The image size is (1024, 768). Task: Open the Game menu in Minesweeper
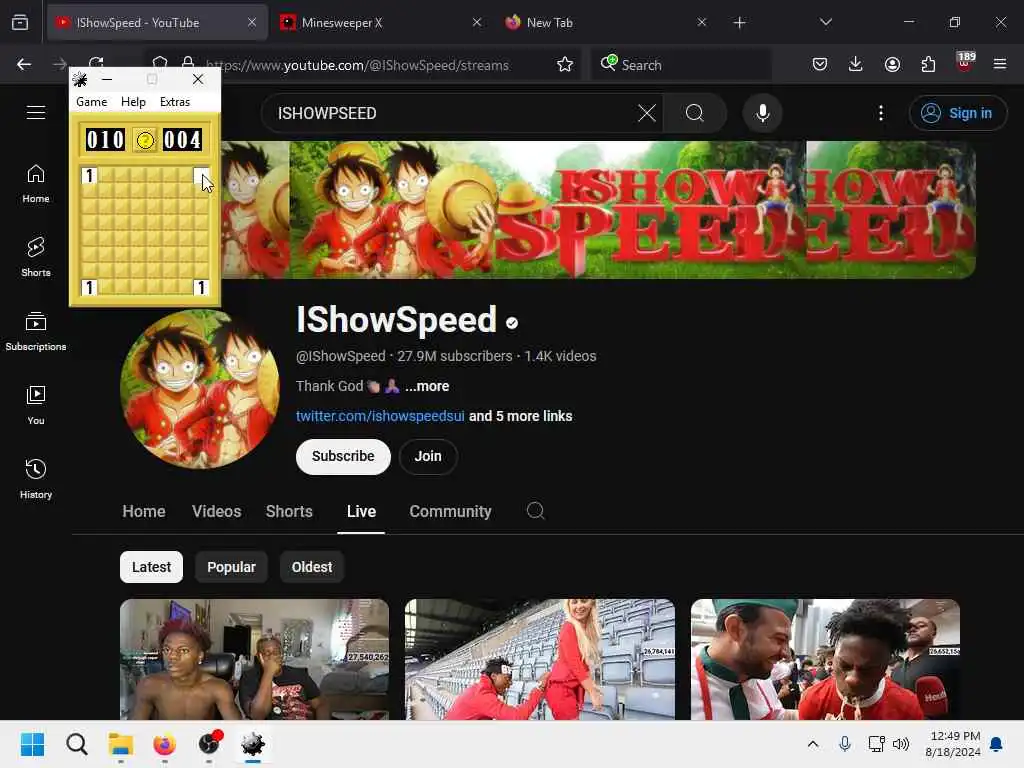pos(91,102)
